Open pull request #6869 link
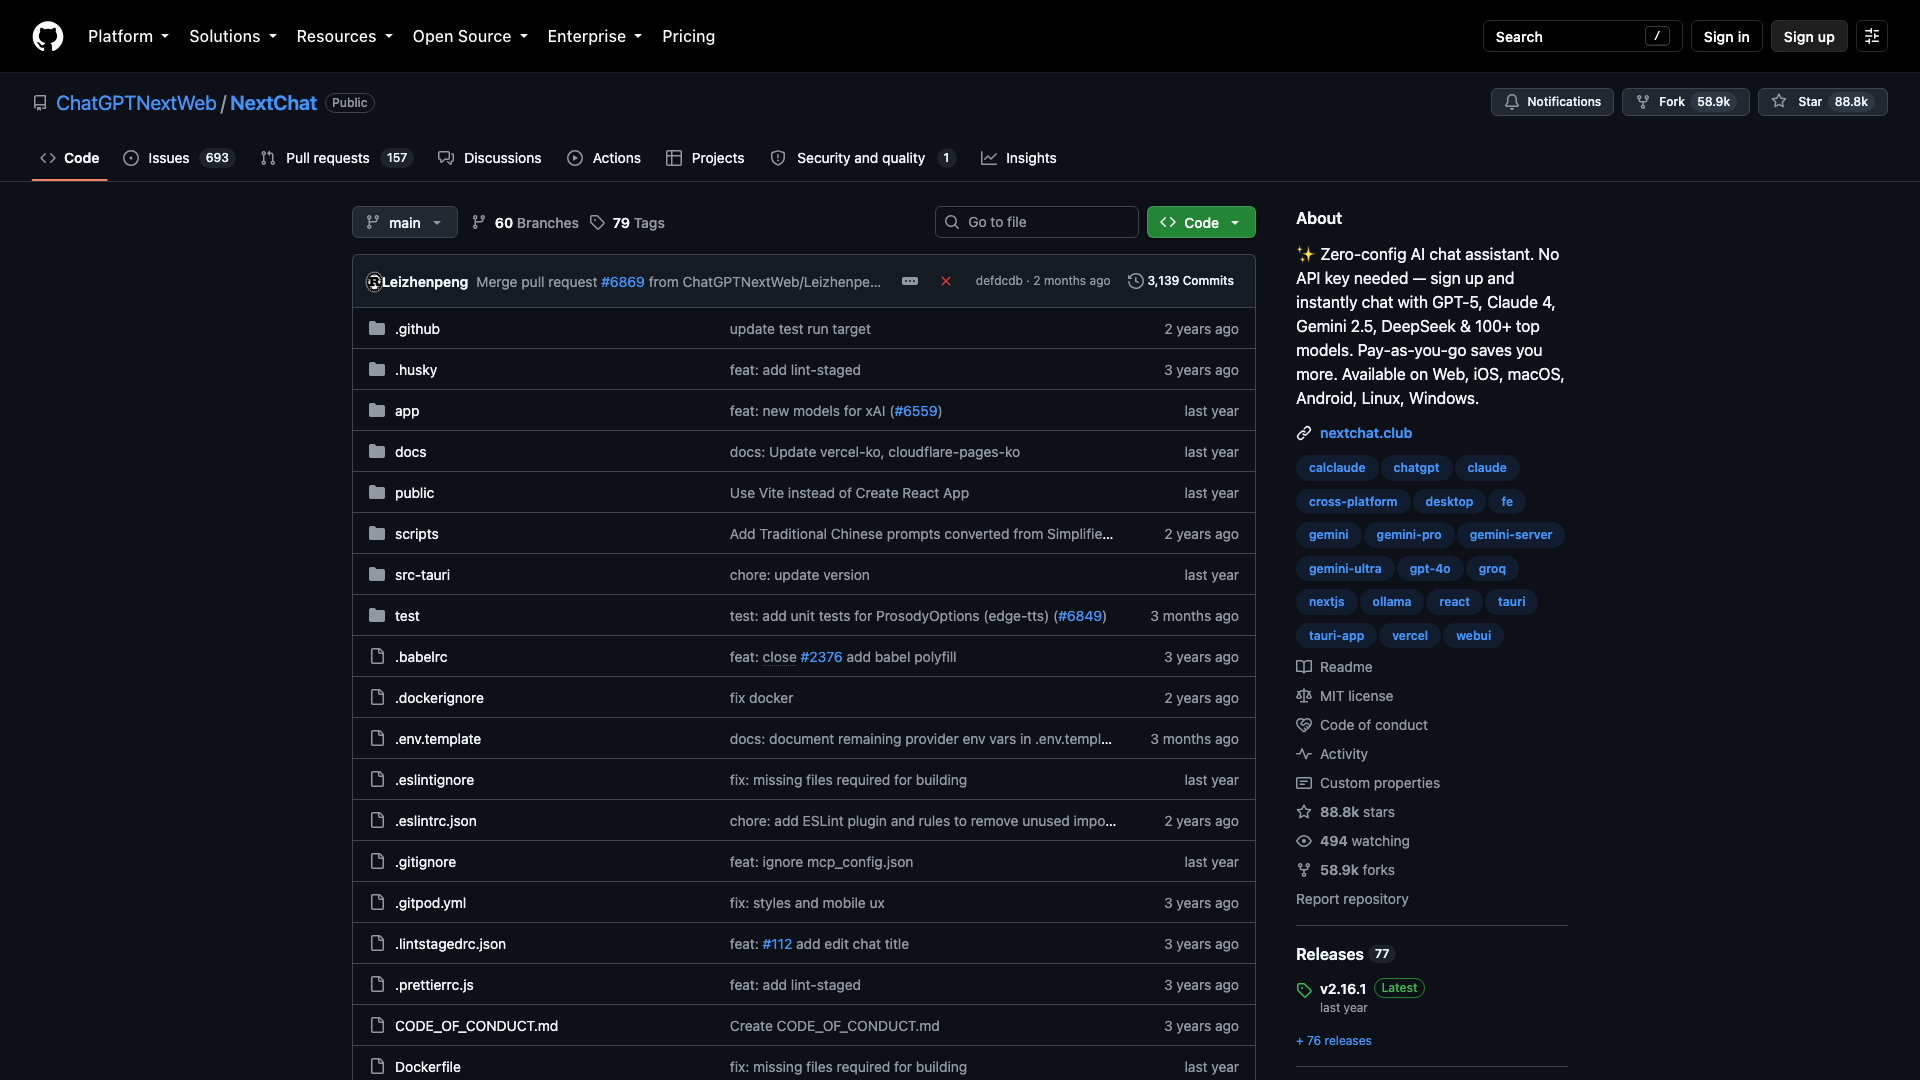1920x1080 pixels. click(622, 282)
